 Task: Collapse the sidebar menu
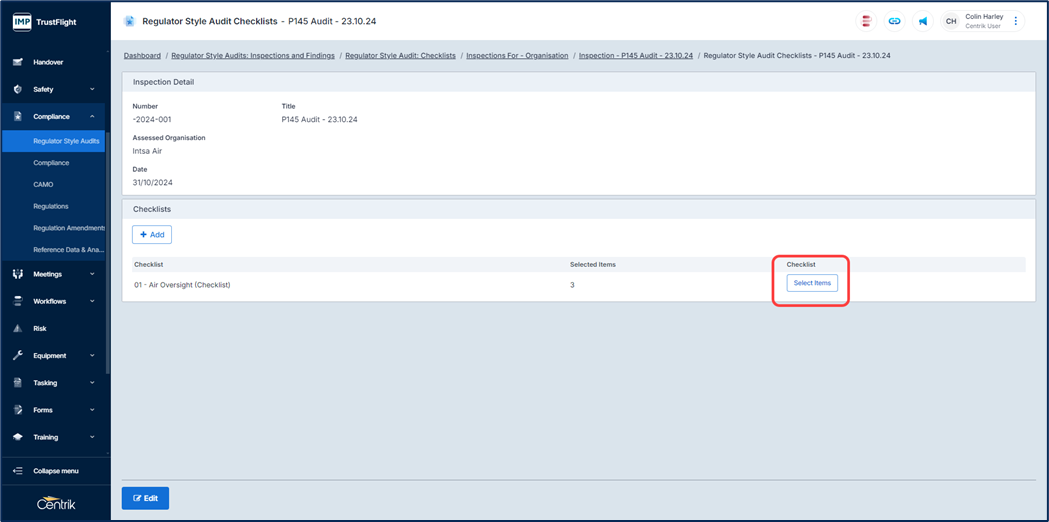pos(55,471)
